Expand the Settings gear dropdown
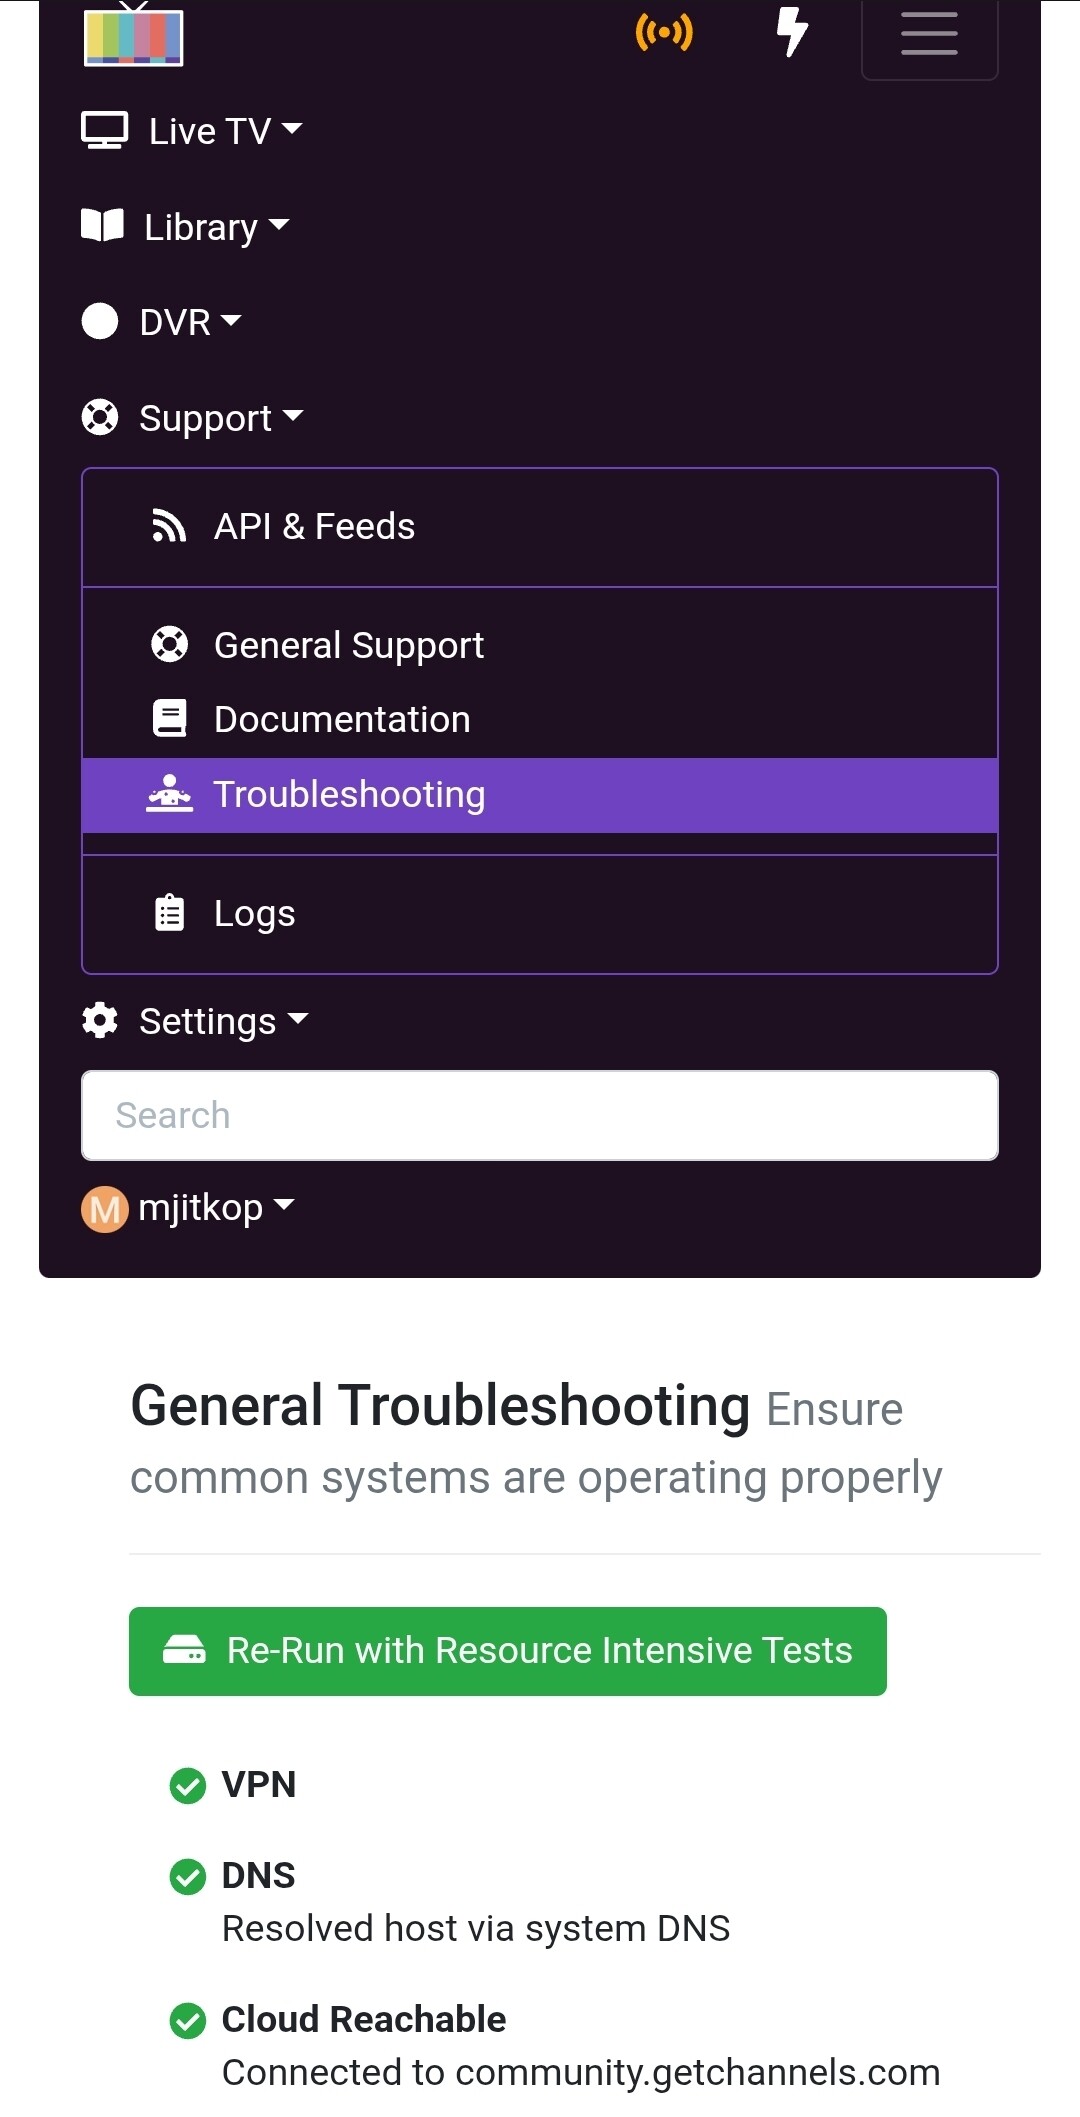This screenshot has width=1080, height=2117. (x=195, y=1021)
